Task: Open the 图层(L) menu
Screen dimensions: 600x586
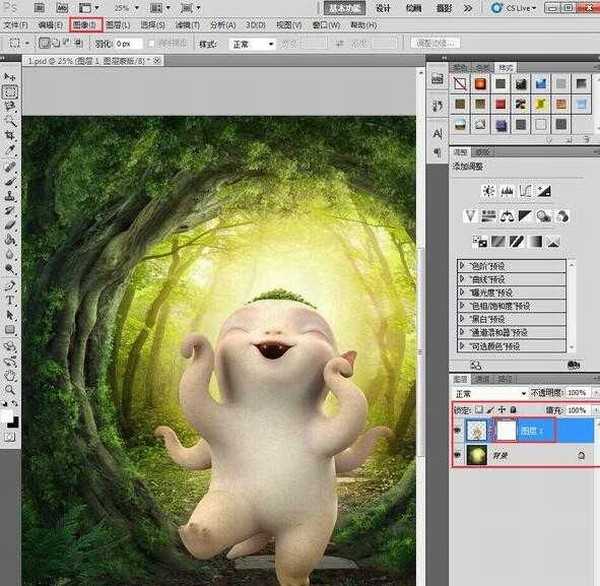Action: 118,23
